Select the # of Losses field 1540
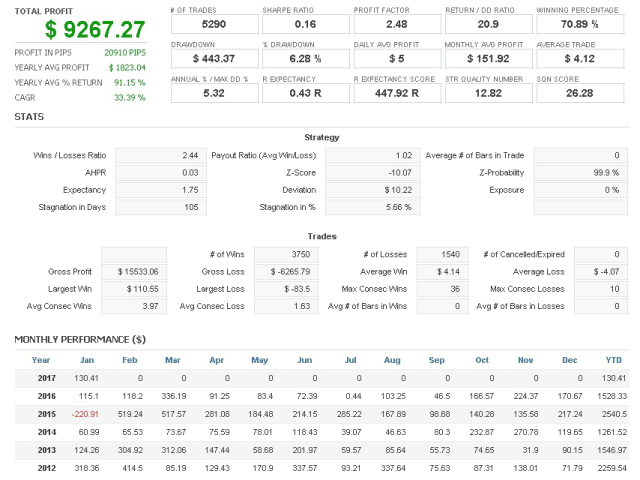Viewport: 640px width, 480px height. [x=442, y=255]
